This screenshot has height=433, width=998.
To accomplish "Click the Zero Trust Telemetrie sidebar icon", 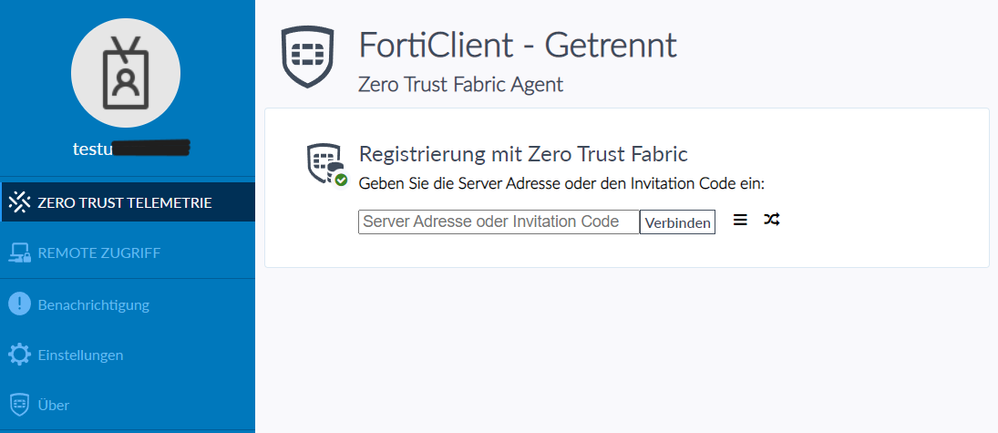I will click(20, 202).
